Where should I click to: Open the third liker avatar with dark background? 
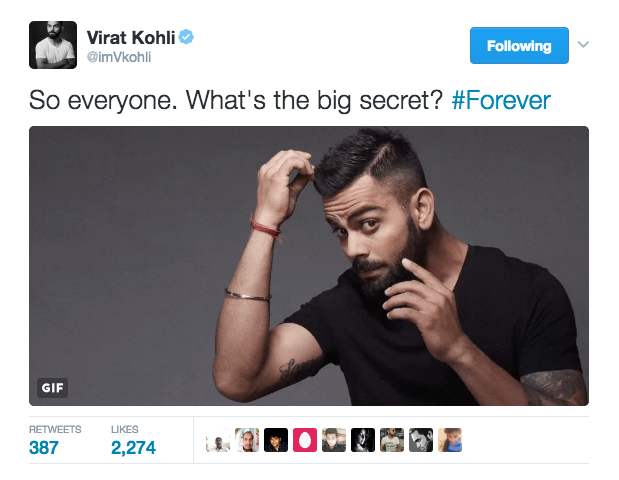[276, 440]
